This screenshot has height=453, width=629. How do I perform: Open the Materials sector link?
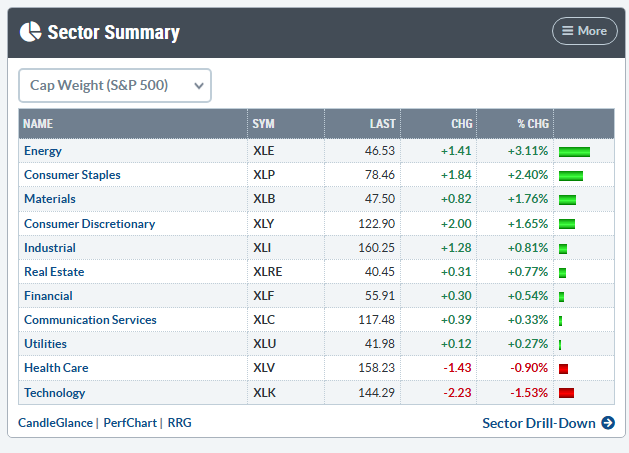click(50, 199)
